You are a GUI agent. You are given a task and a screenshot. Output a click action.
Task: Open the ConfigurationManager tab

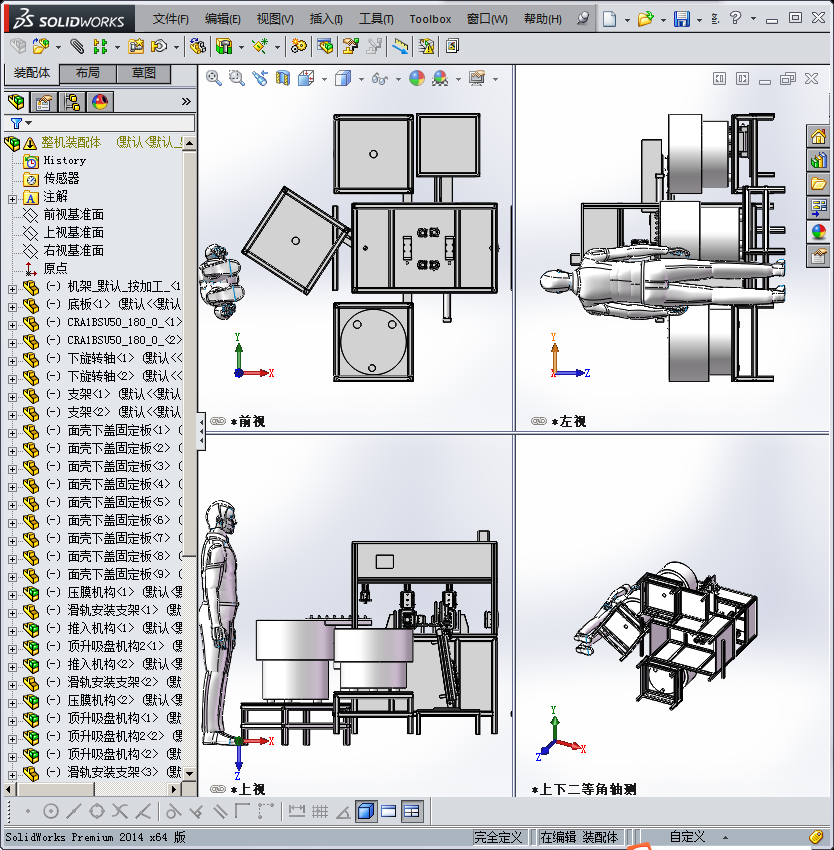[x=72, y=101]
